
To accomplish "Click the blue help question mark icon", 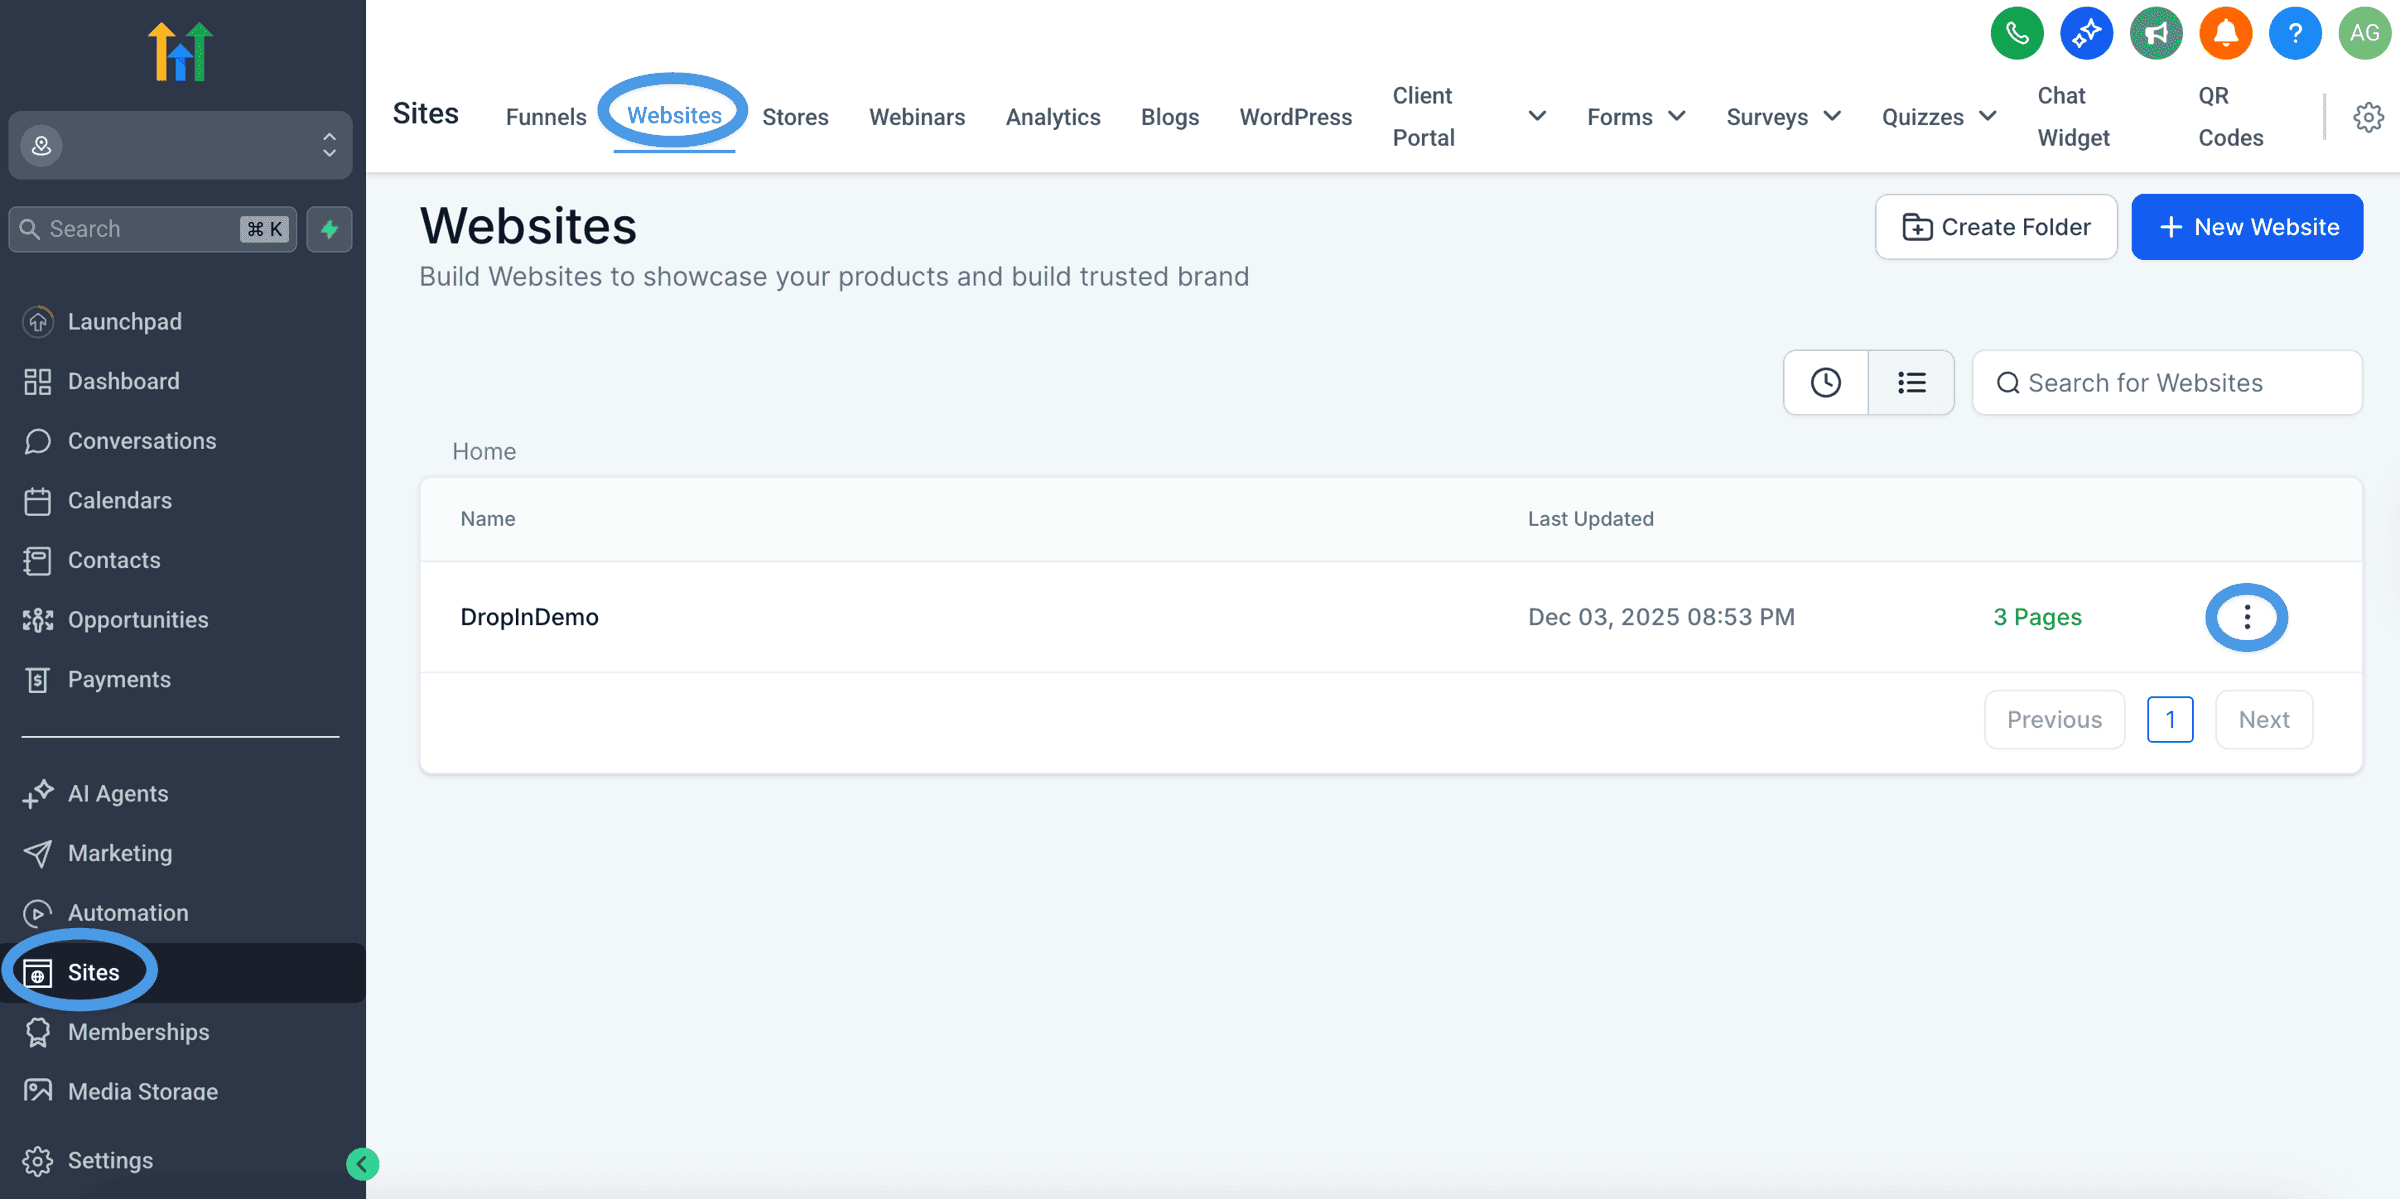I will [x=2295, y=34].
